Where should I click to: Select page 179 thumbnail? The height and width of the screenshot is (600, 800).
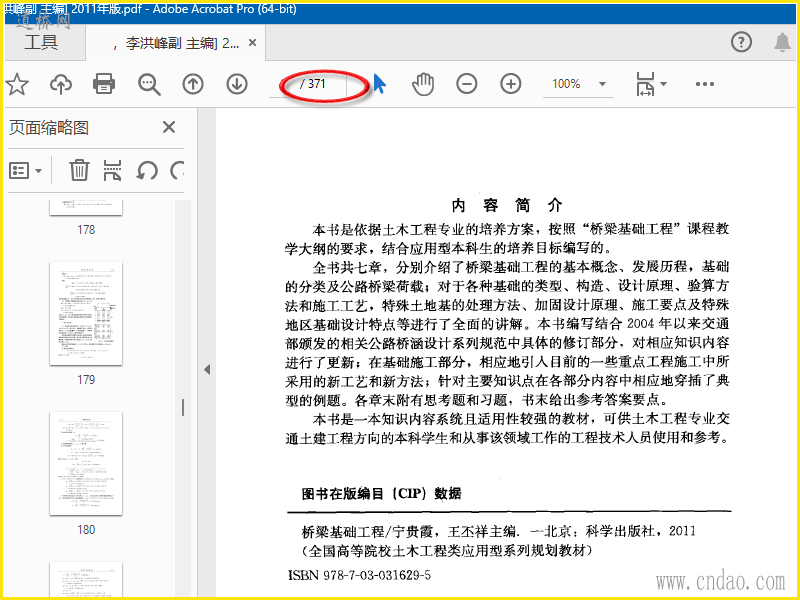(x=86, y=314)
